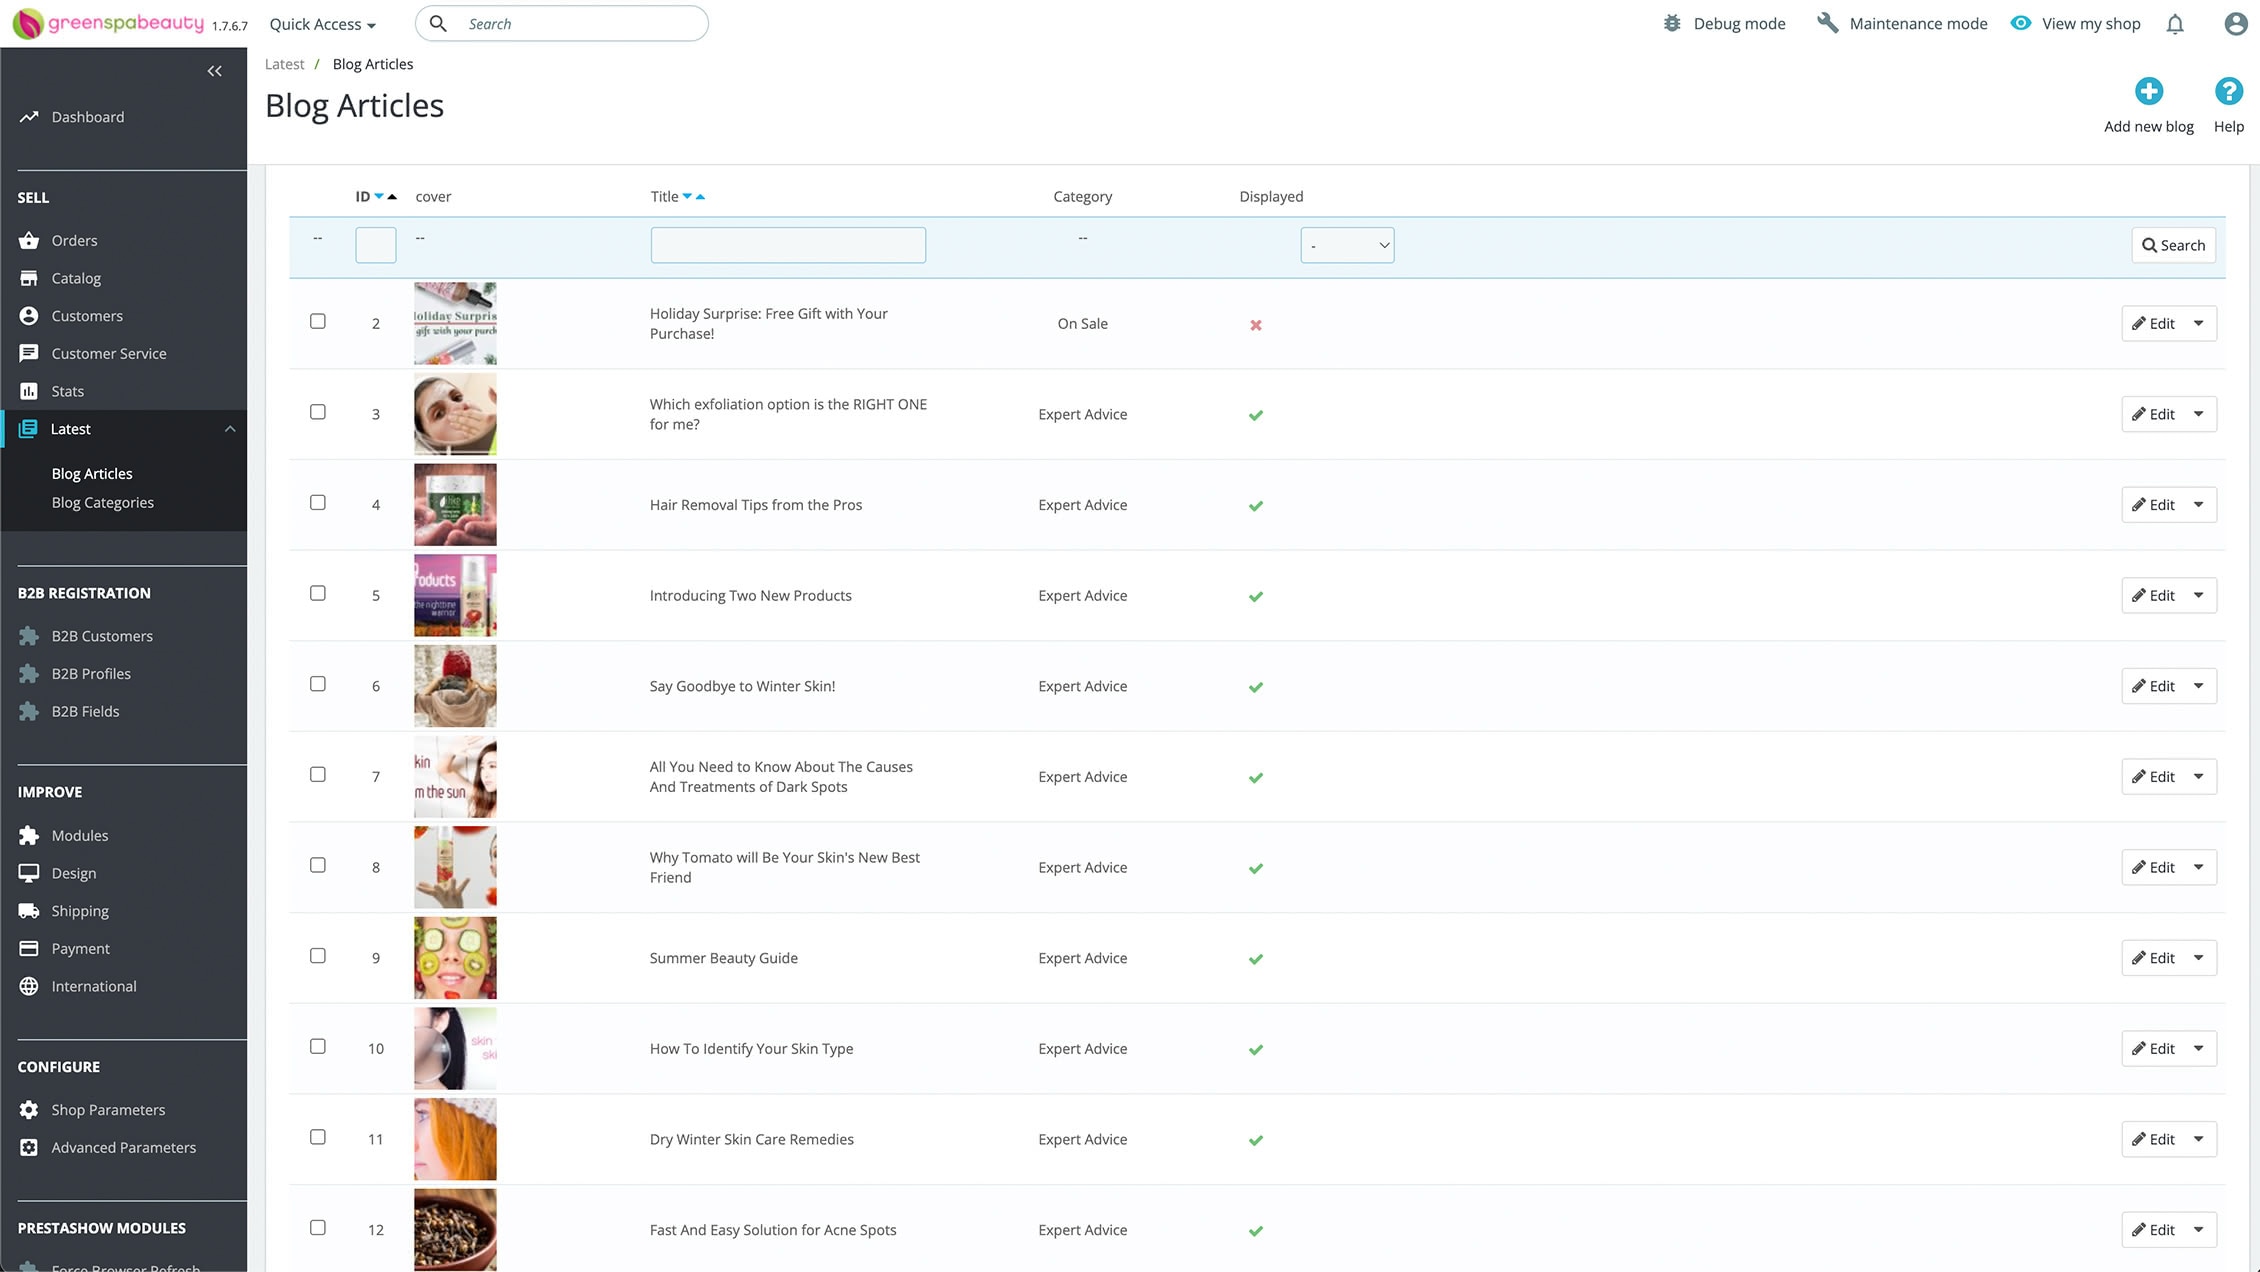The image size is (2260, 1272).
Task: Collapse the sidebar with double-chevron icon
Action: [214, 71]
